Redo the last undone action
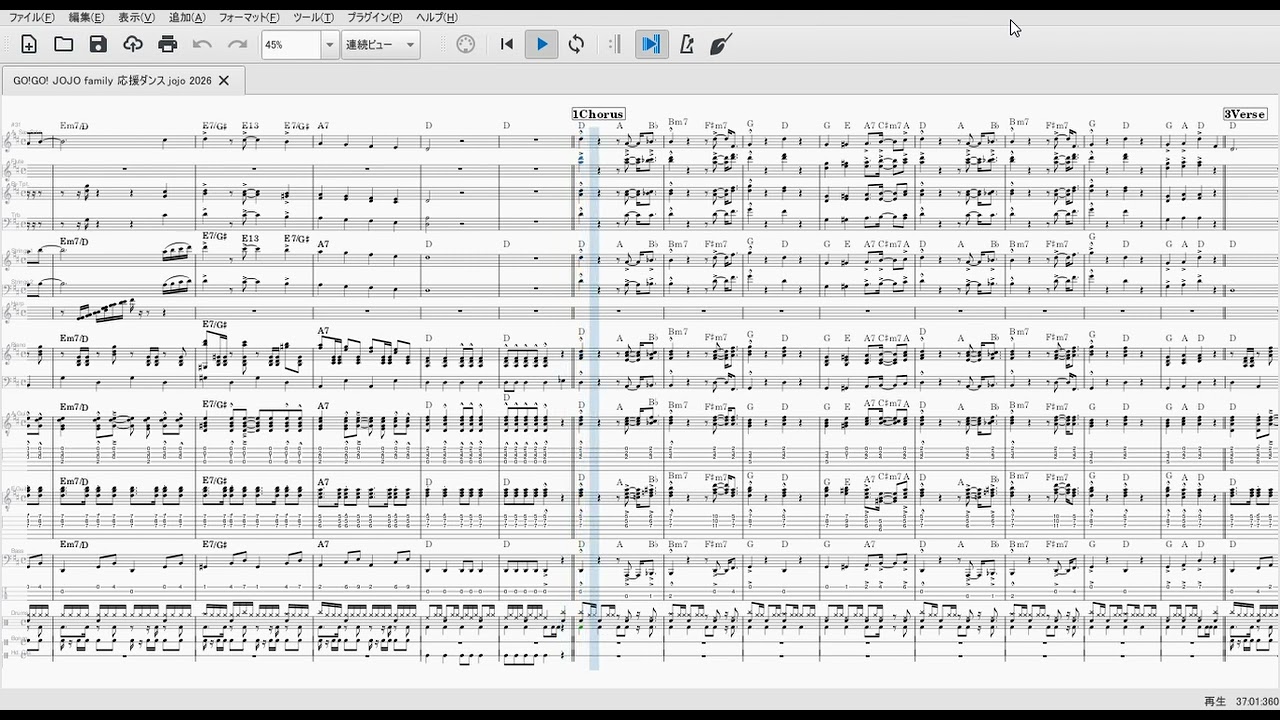 [238, 44]
